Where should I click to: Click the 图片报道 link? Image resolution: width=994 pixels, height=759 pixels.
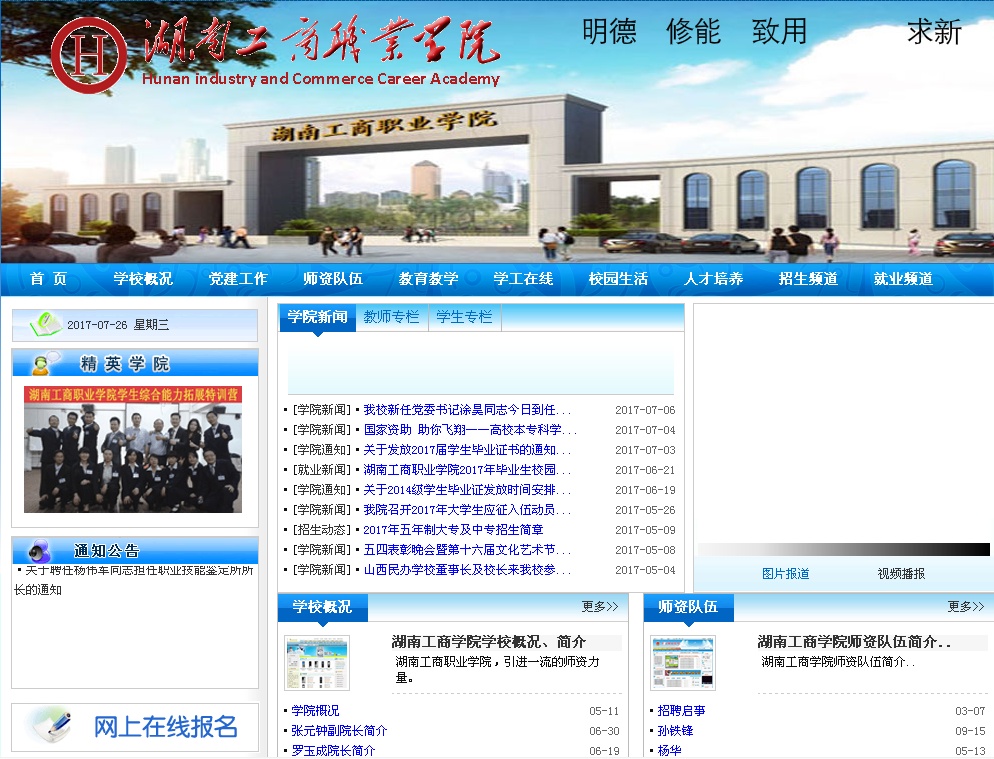pyautogui.click(x=785, y=574)
